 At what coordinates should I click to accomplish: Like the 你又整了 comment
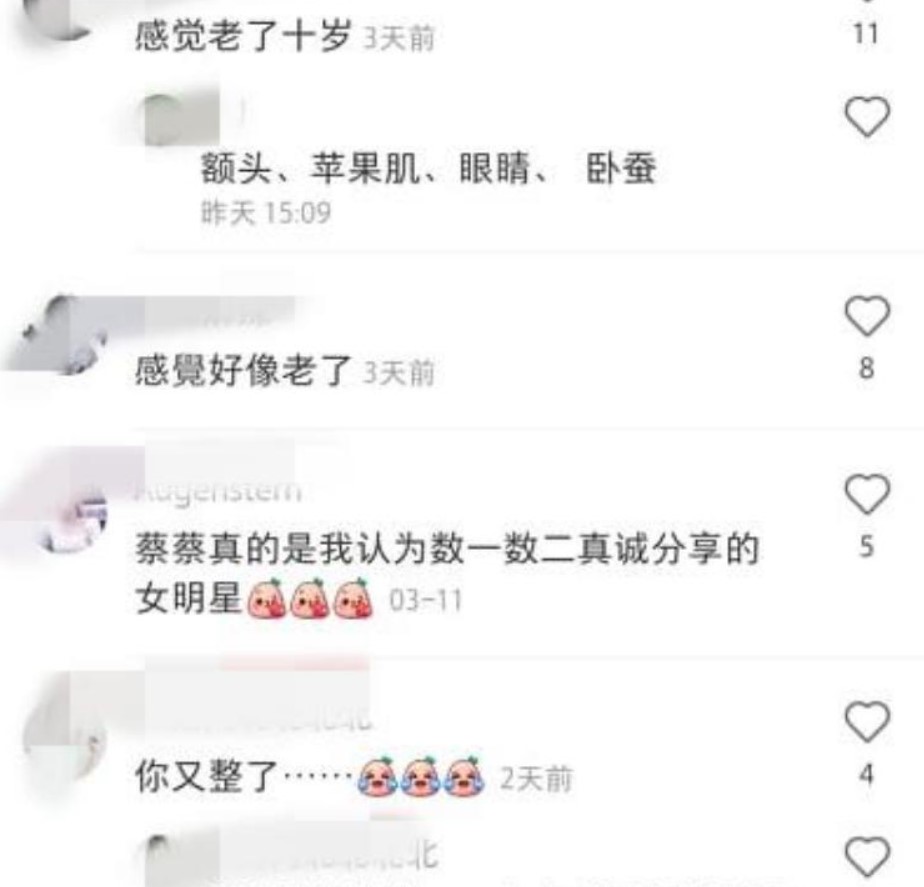[867, 722]
